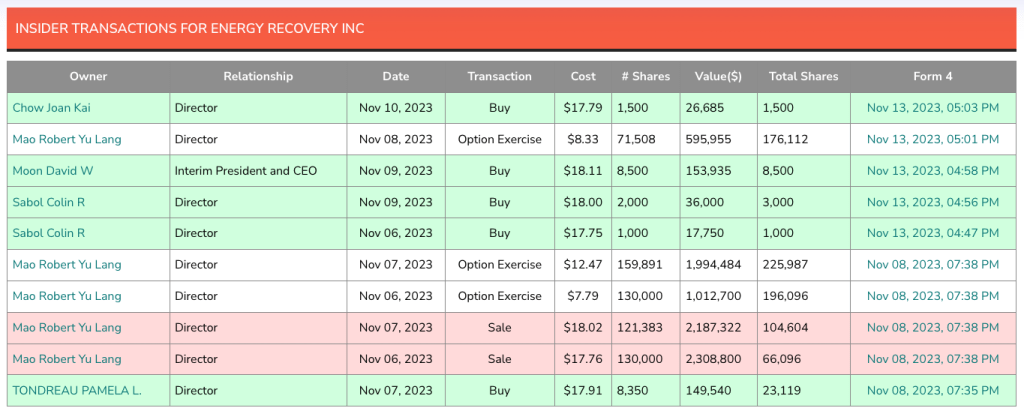Click the Relationship column header
Viewport: 1024px width, 411px height.
click(x=258, y=76)
